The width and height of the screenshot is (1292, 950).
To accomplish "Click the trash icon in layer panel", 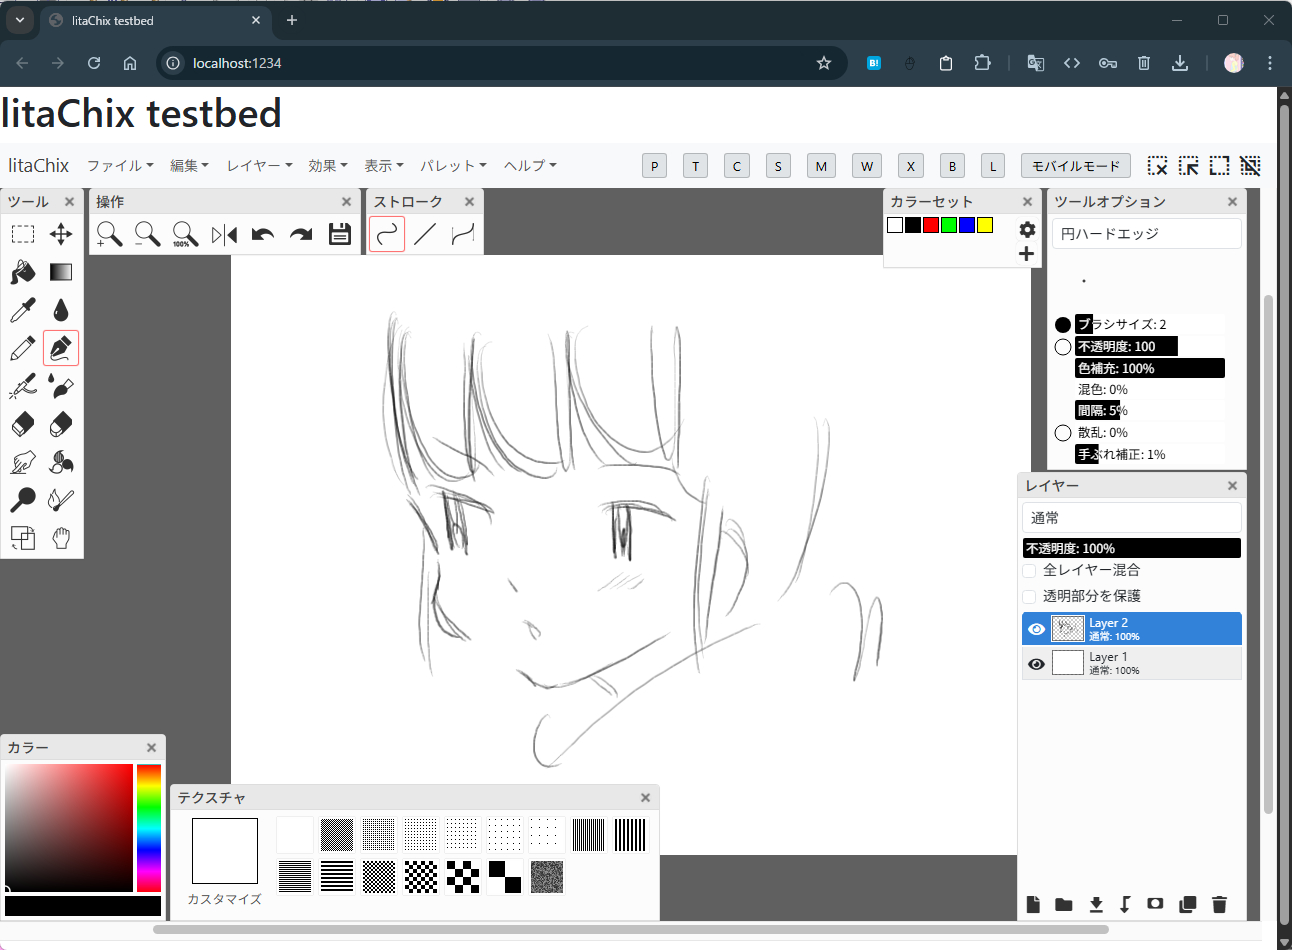I will coord(1219,904).
